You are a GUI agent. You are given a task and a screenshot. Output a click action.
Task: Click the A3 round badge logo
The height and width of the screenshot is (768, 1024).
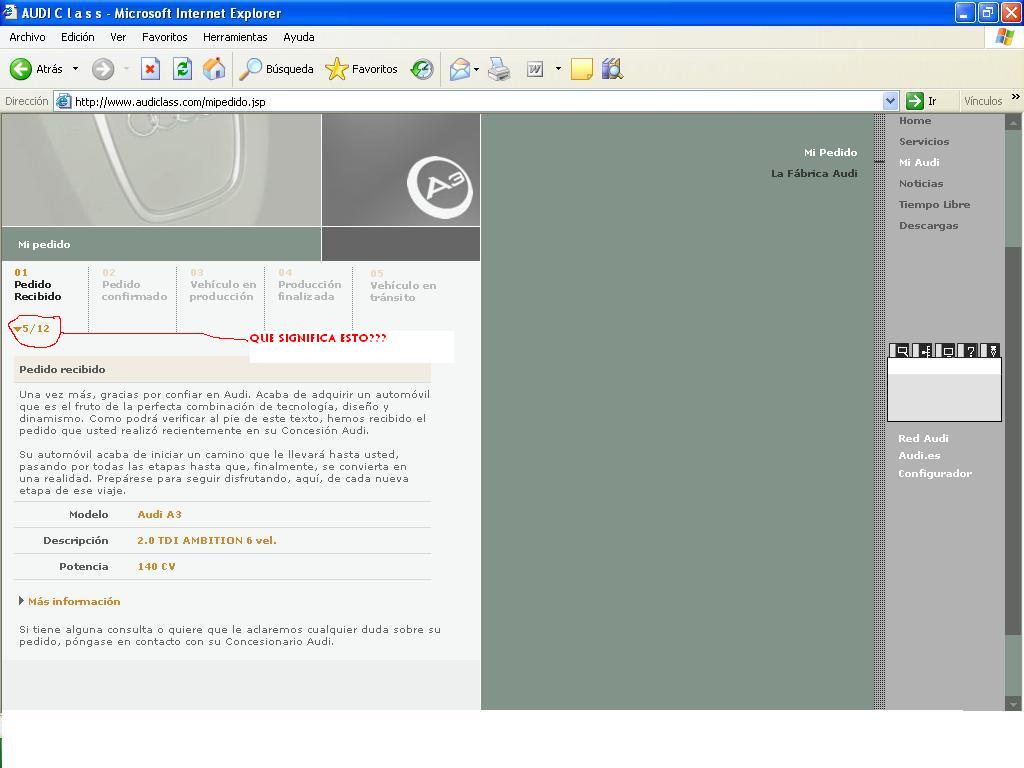[x=440, y=187]
